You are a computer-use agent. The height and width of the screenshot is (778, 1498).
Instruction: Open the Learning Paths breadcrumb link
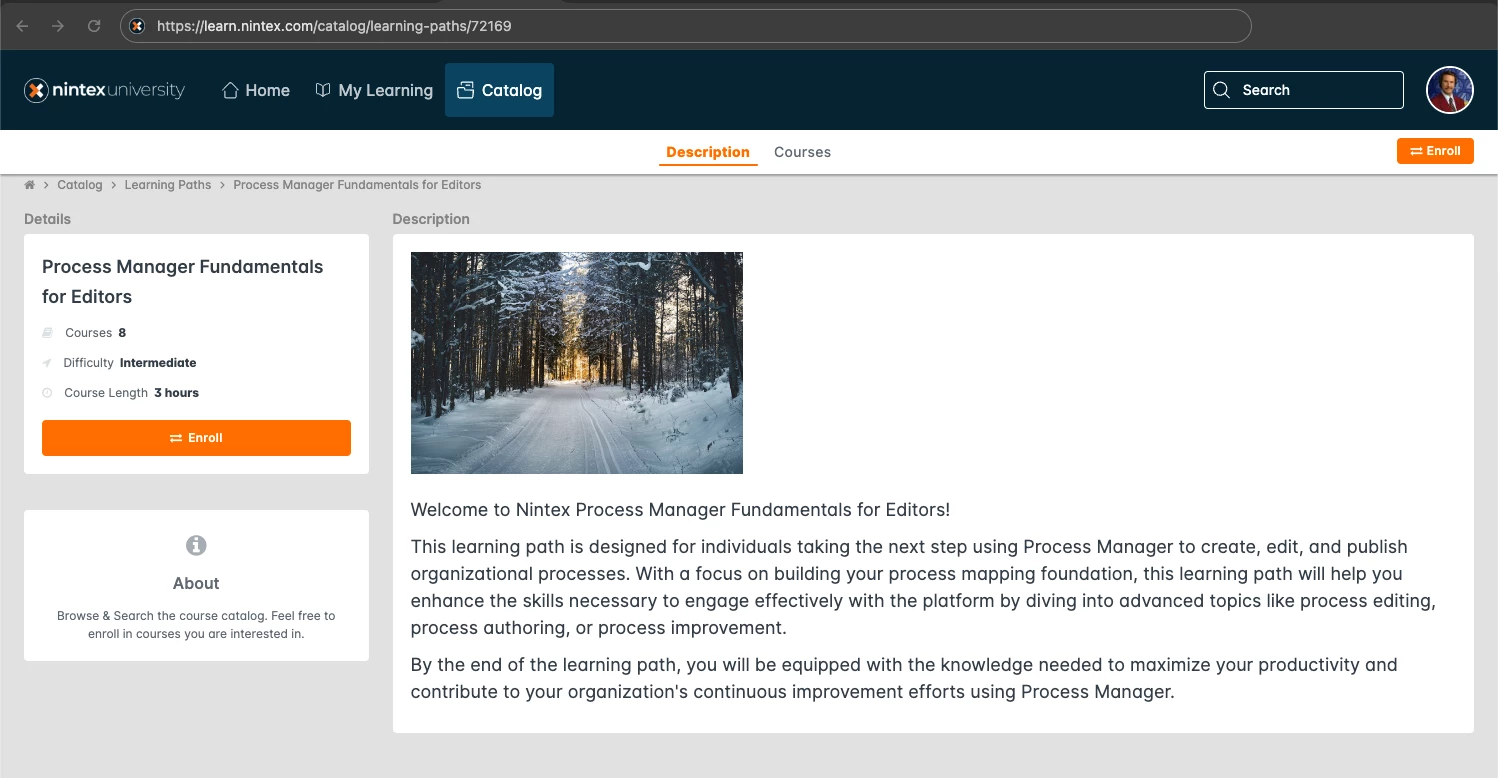coord(168,185)
